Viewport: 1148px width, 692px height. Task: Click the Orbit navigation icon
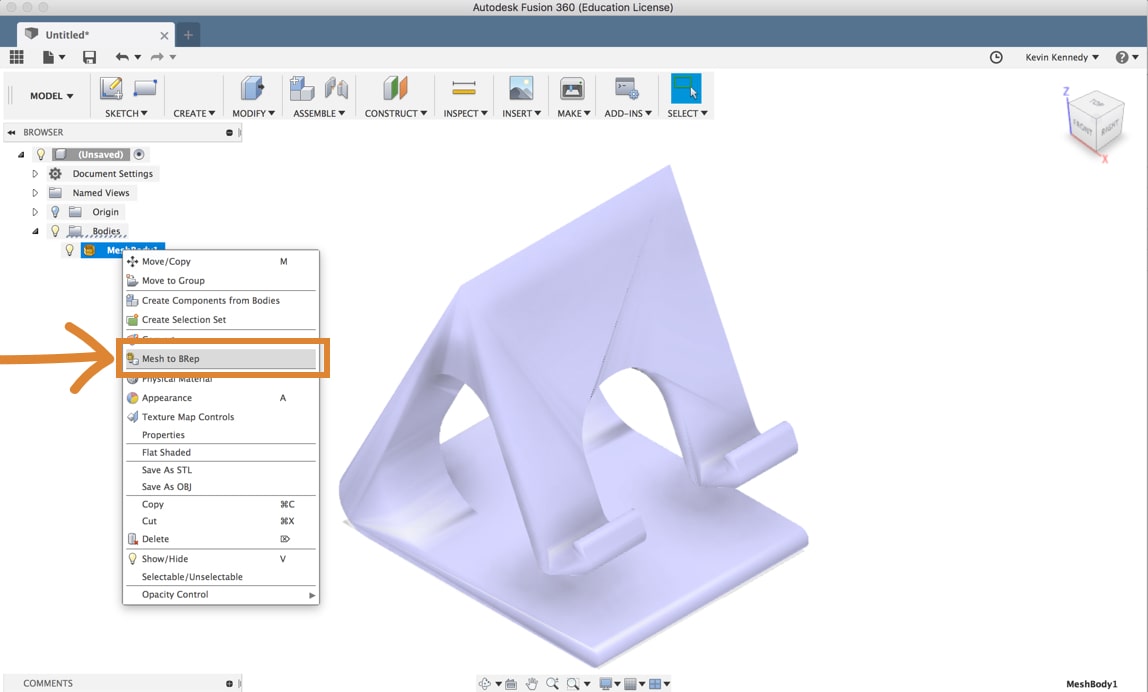pyautogui.click(x=485, y=684)
